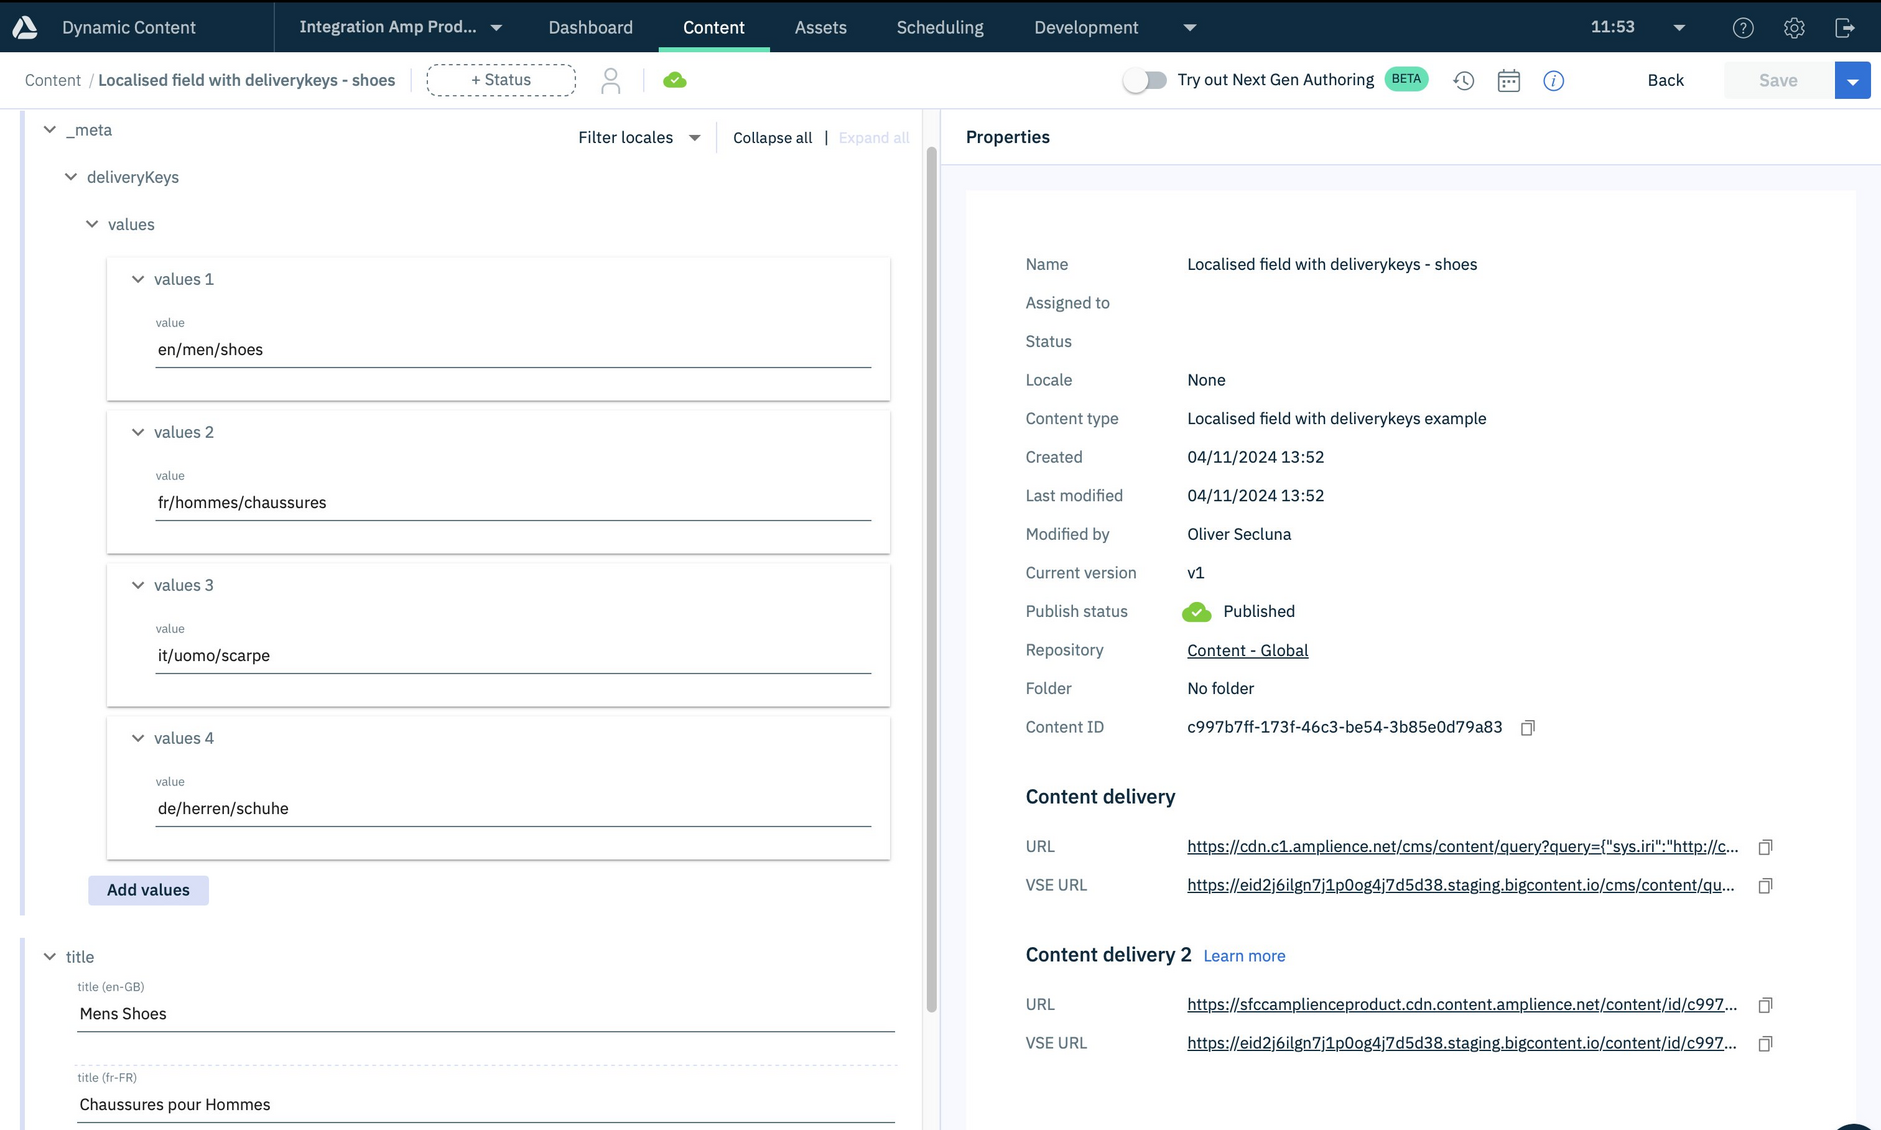The height and width of the screenshot is (1130, 1881).
Task: Toggle Try out Next Gen Authoring switch
Action: 1144,80
